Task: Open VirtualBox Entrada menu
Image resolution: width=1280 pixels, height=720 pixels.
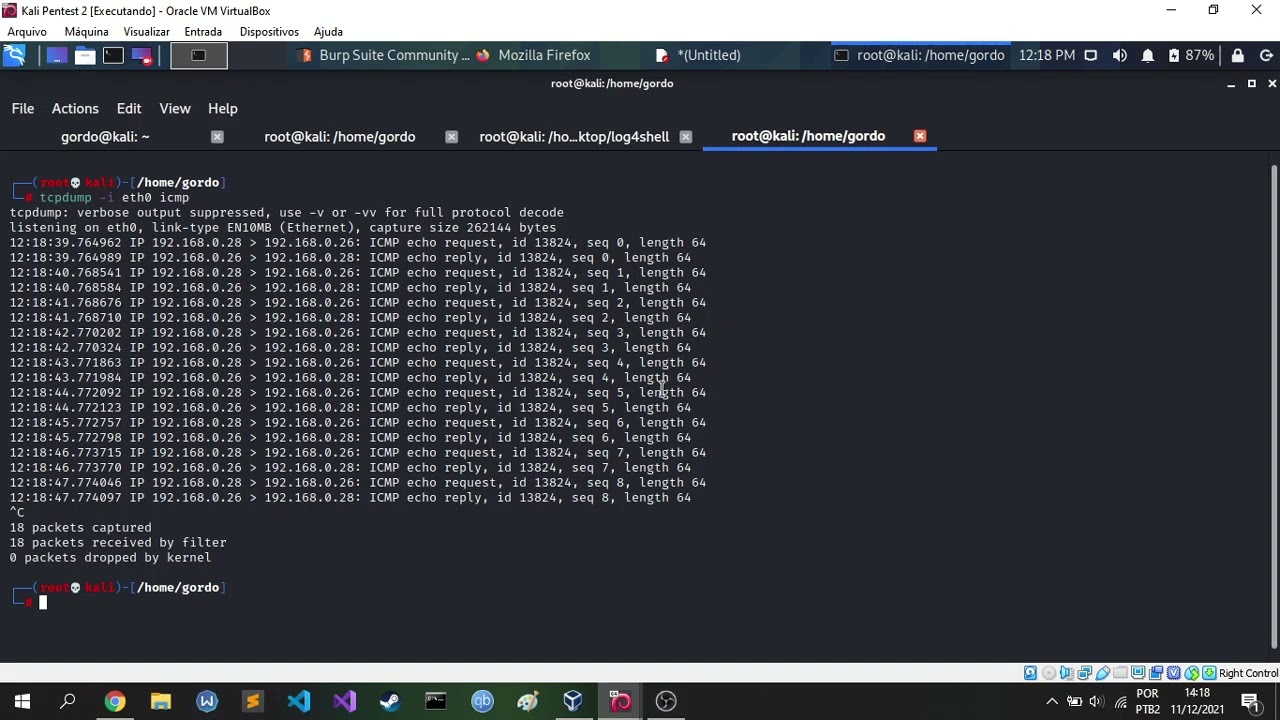Action: pyautogui.click(x=203, y=32)
